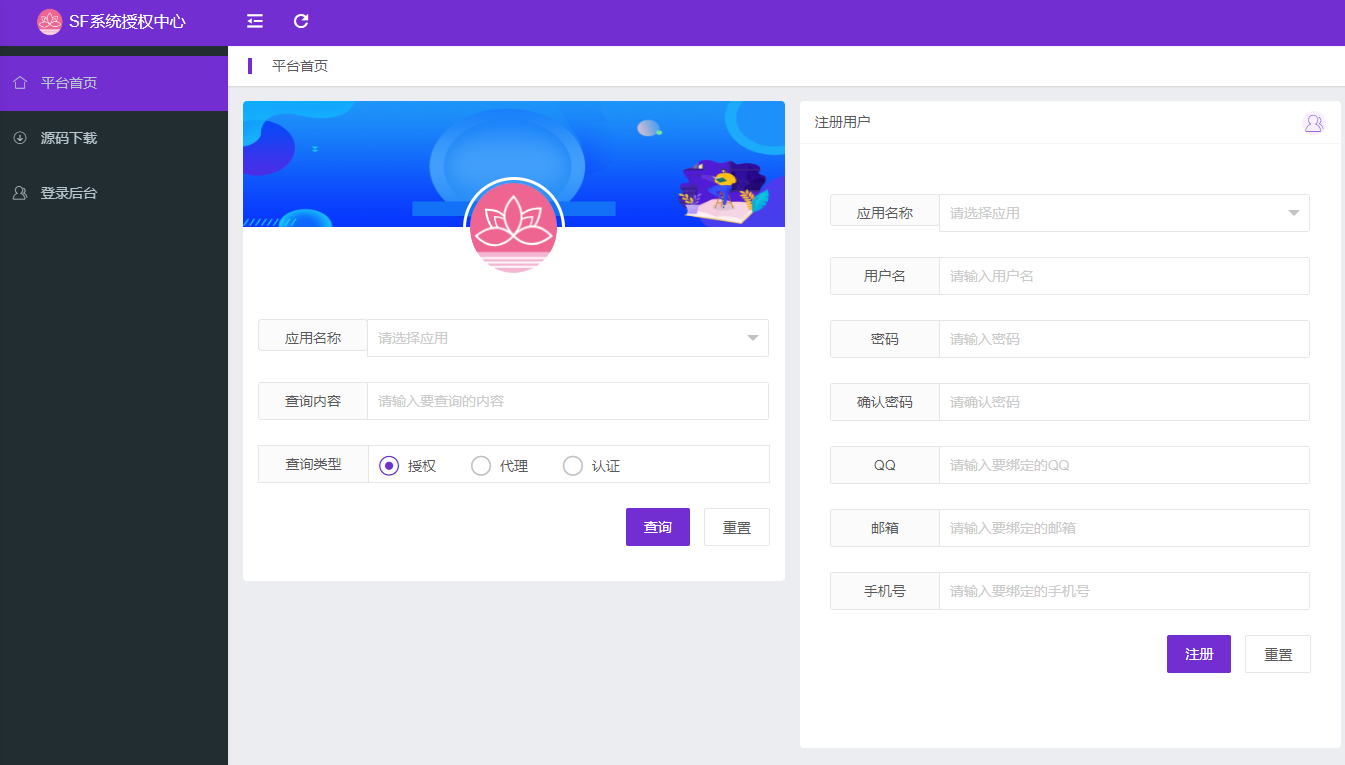Click the SF lotus logo in the header

point(50,21)
